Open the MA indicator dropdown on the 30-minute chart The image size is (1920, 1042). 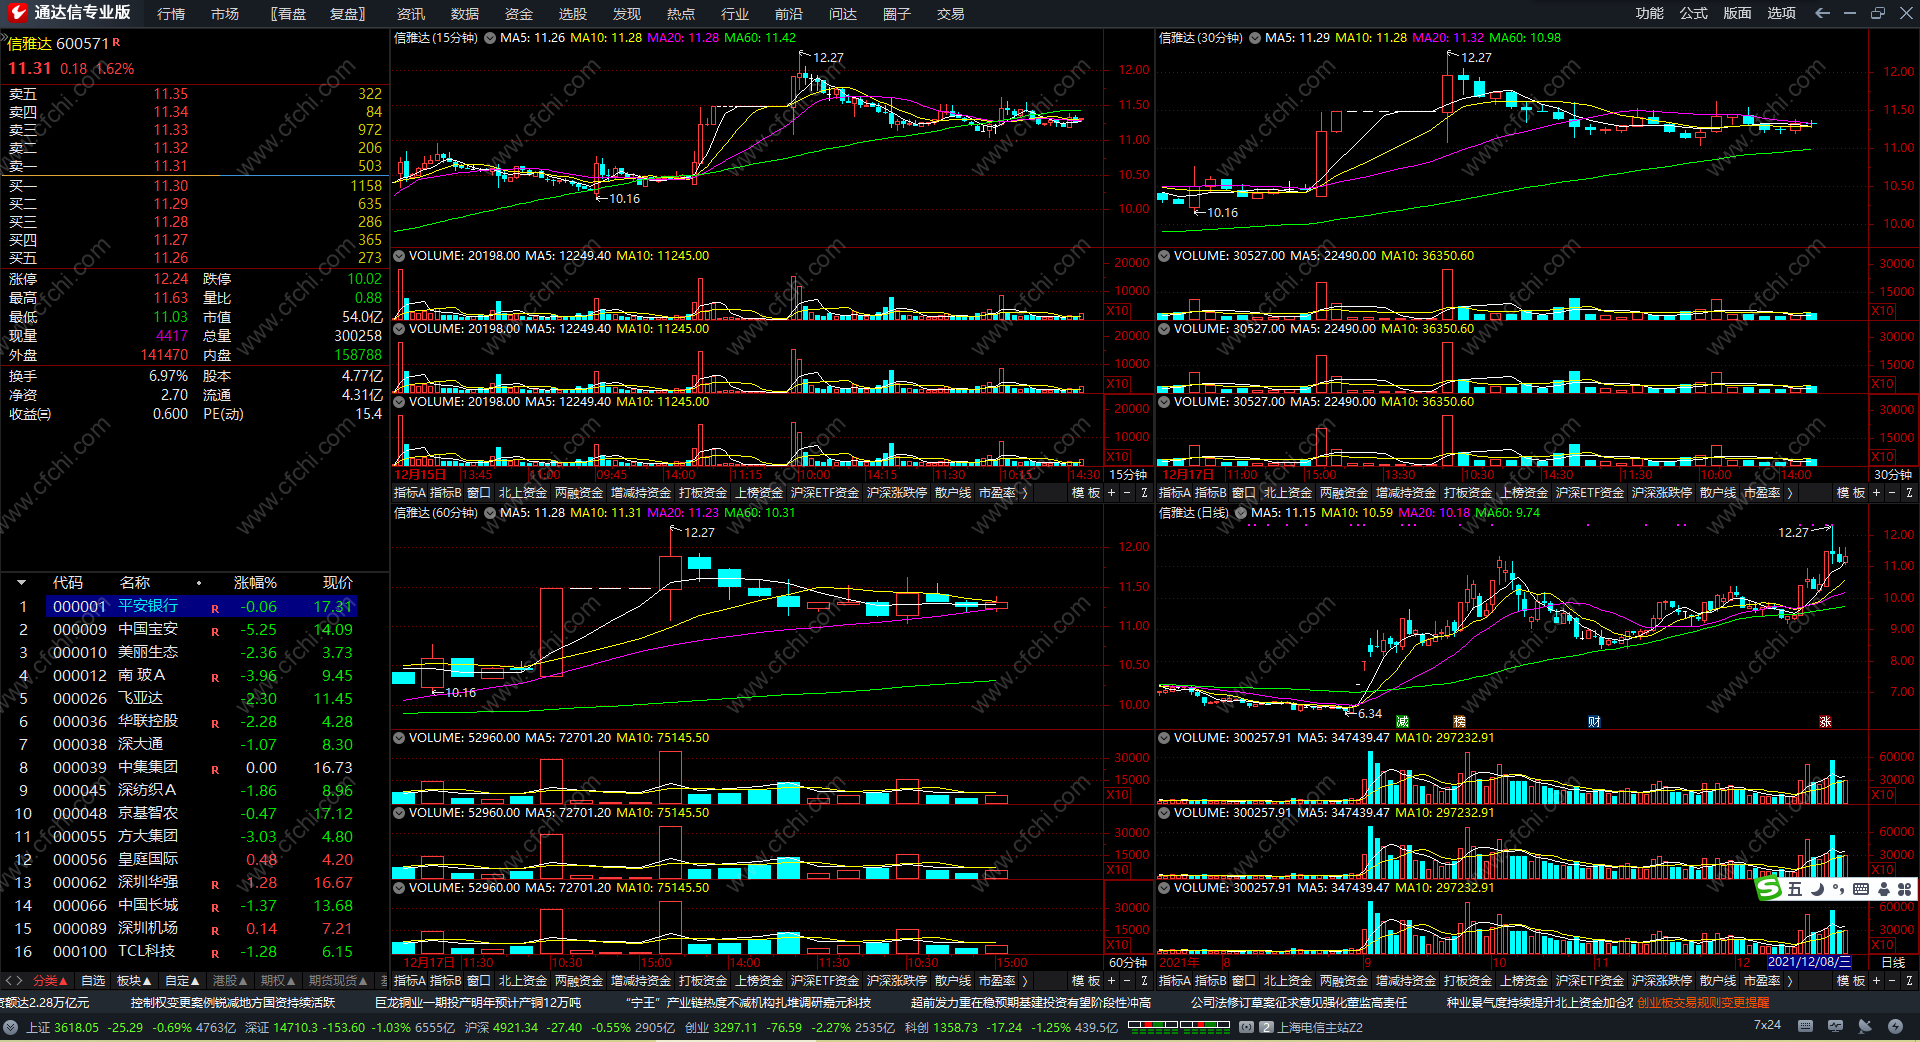1255,38
